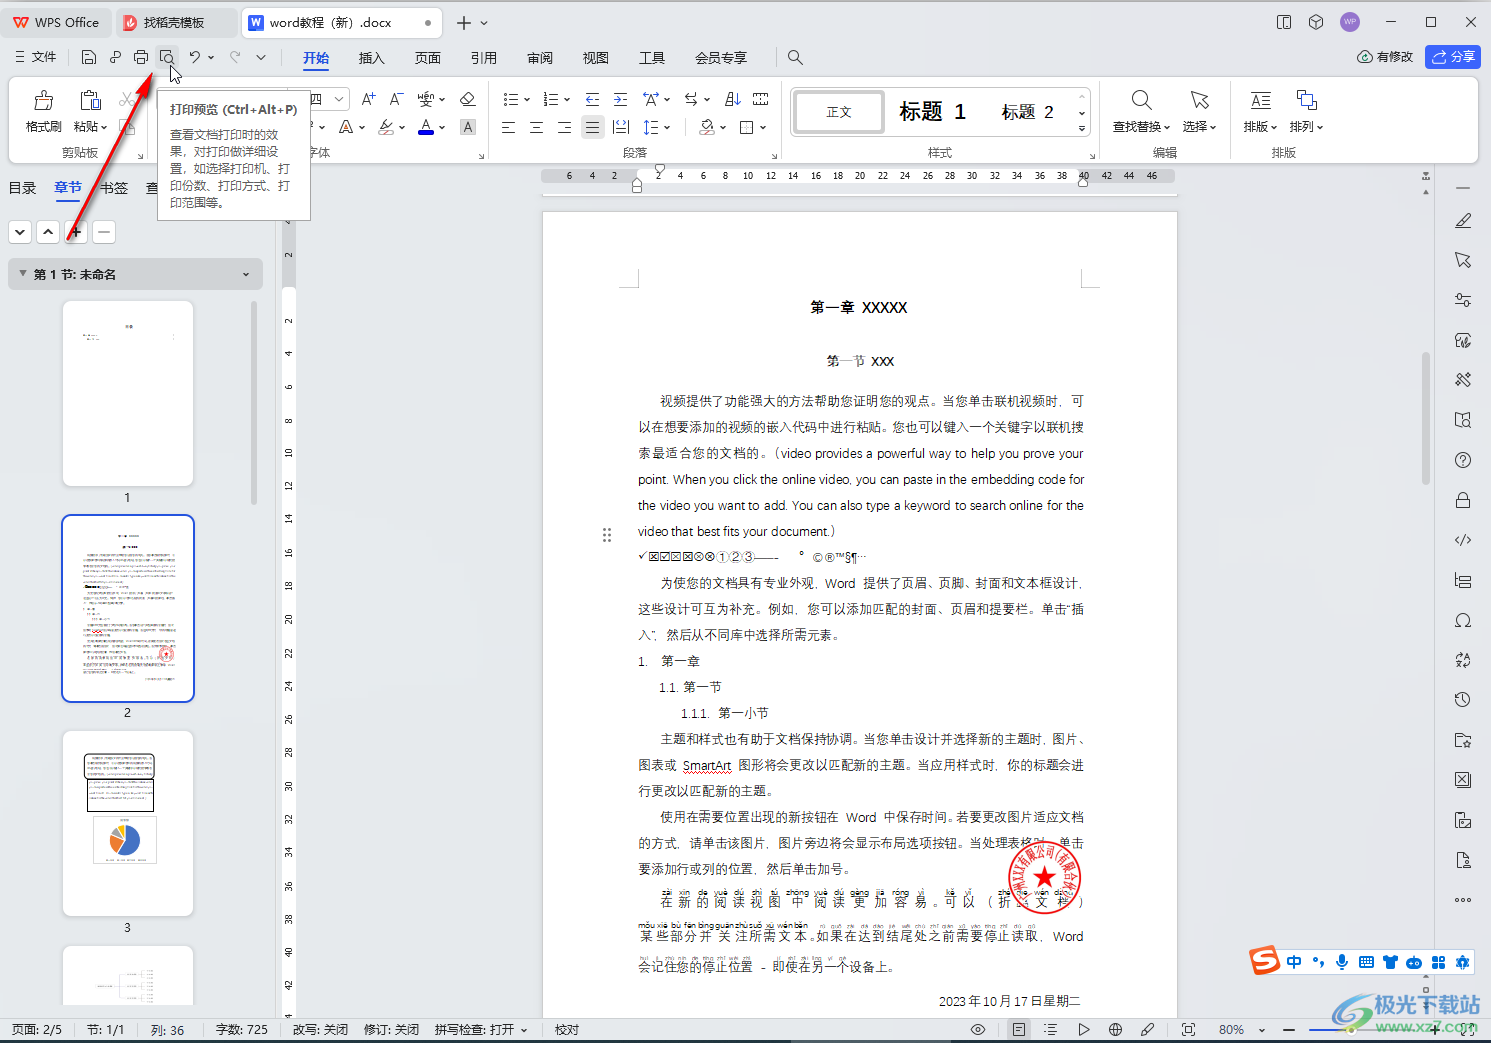The height and width of the screenshot is (1043, 1491).
Task: Switch to the 视图 ribbon tab
Action: click(x=596, y=58)
